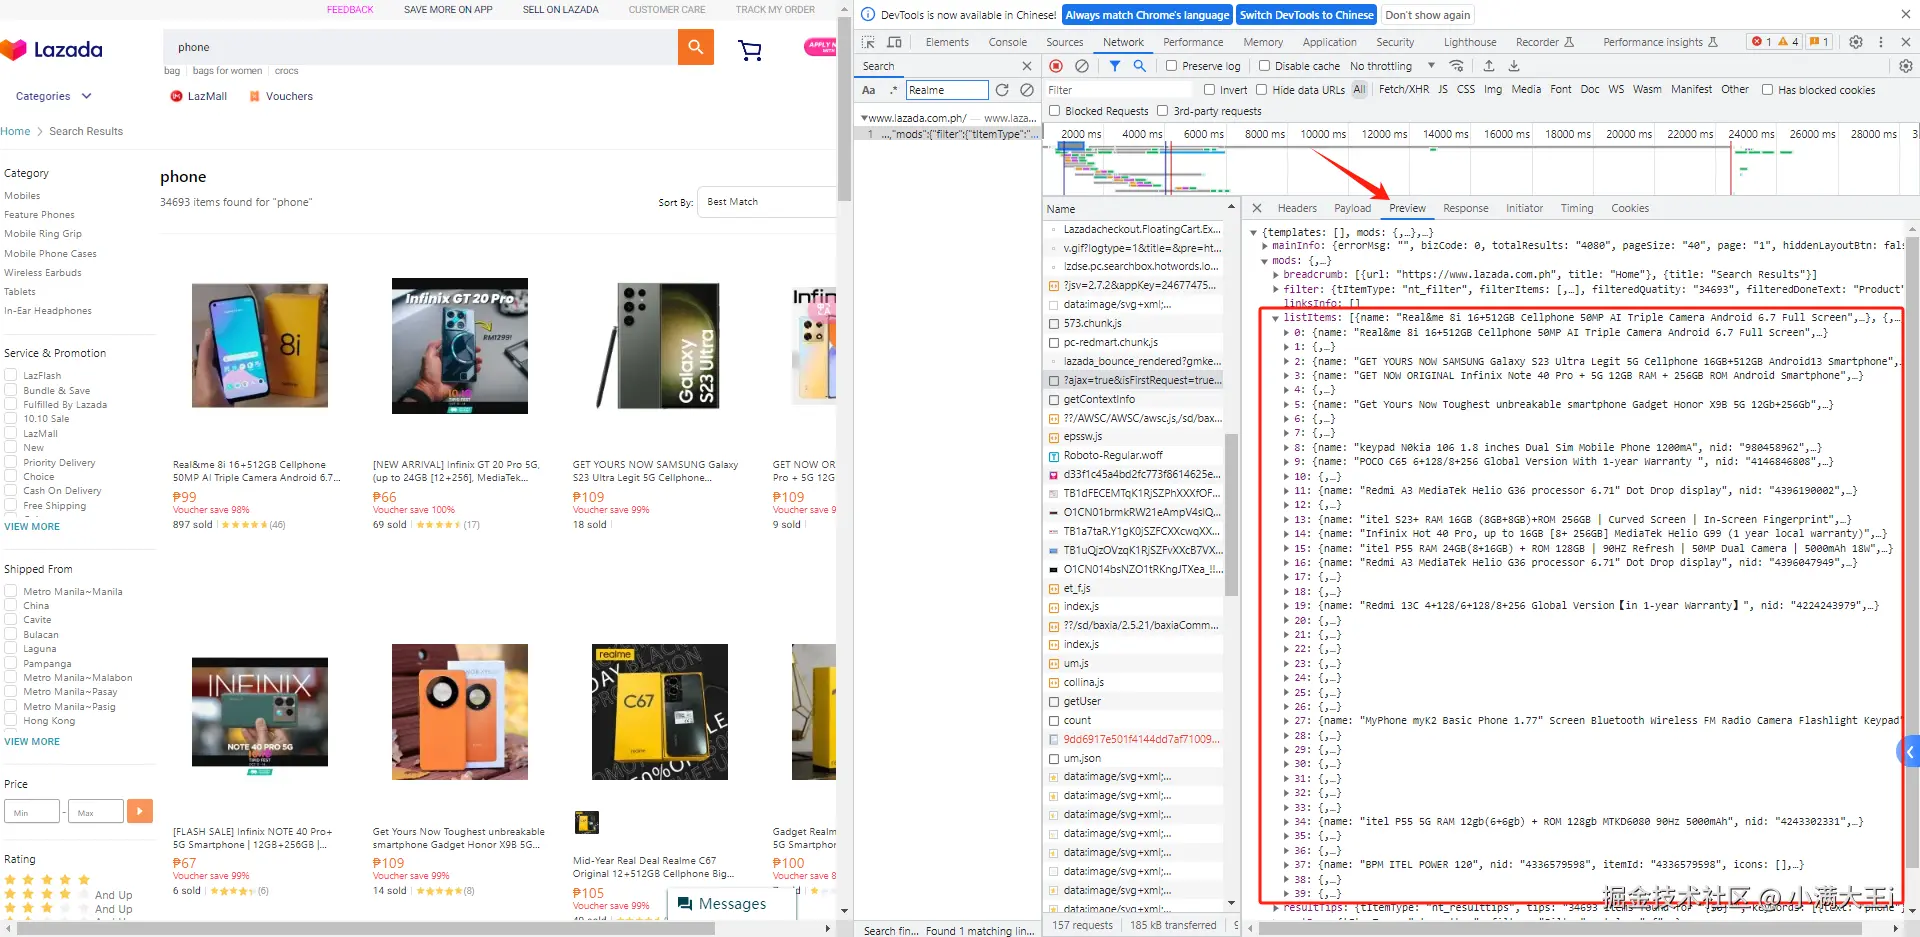1920x937 pixels.
Task: Clear the network log
Action: tap(1082, 66)
